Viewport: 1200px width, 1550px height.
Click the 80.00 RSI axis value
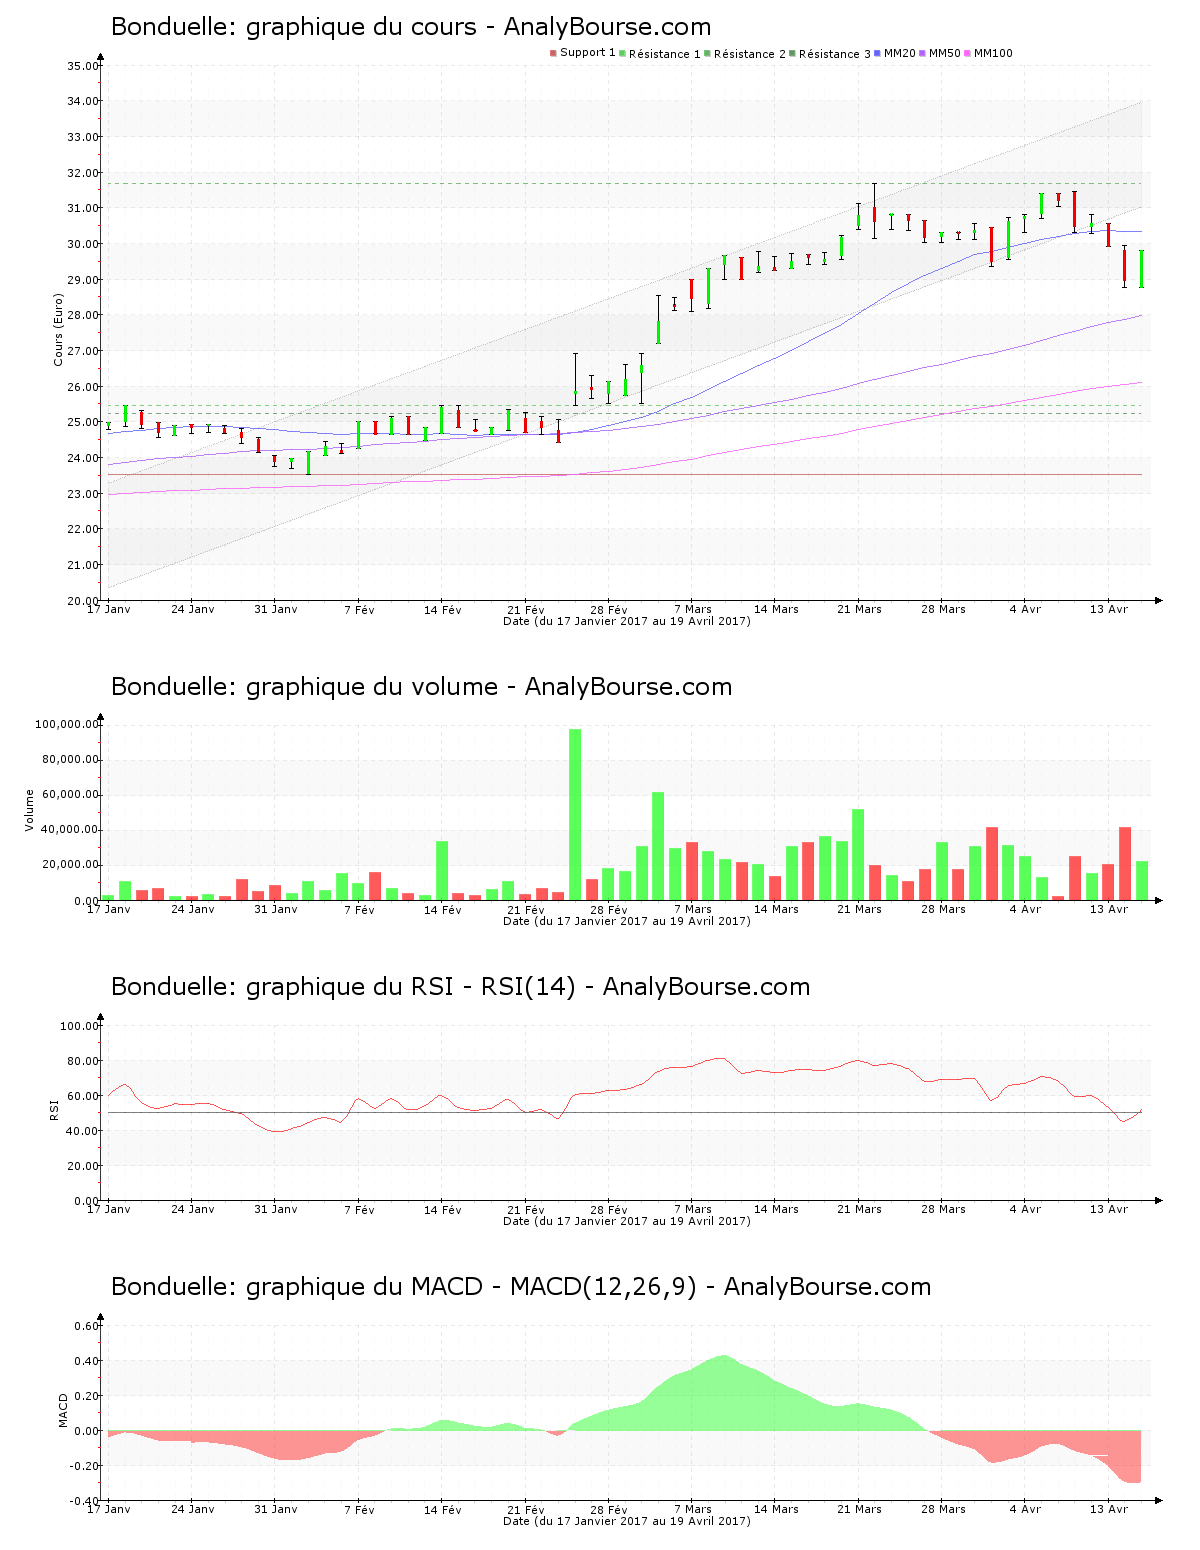pyautogui.click(x=83, y=1061)
